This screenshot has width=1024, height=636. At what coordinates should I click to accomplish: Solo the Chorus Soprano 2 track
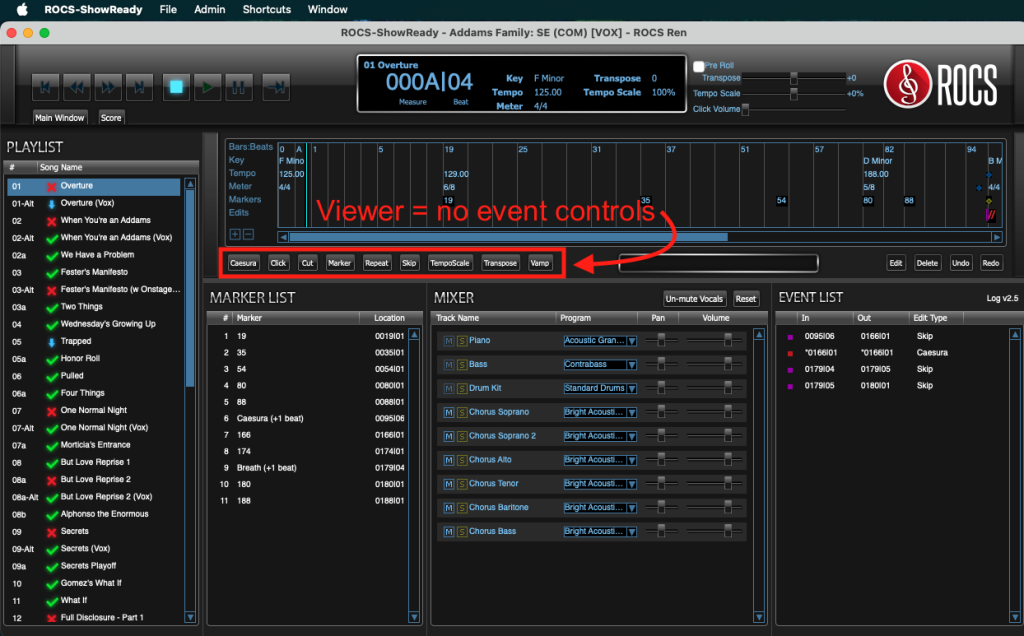coord(462,436)
